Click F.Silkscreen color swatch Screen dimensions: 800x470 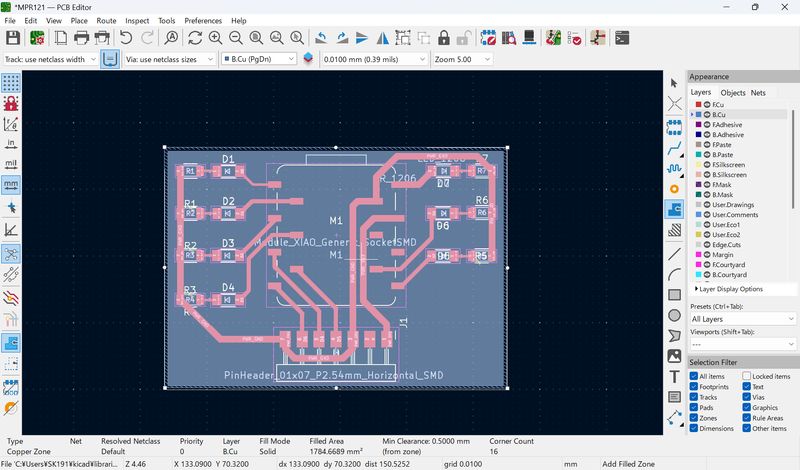pos(698,165)
